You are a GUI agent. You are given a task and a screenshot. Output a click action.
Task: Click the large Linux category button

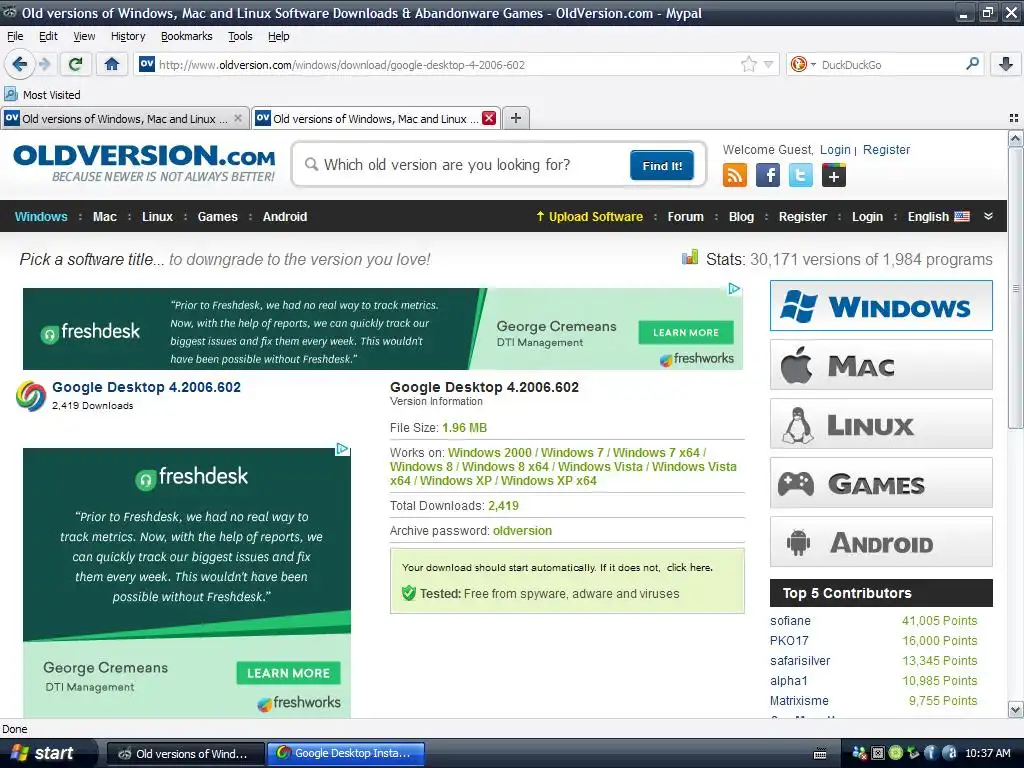point(881,424)
